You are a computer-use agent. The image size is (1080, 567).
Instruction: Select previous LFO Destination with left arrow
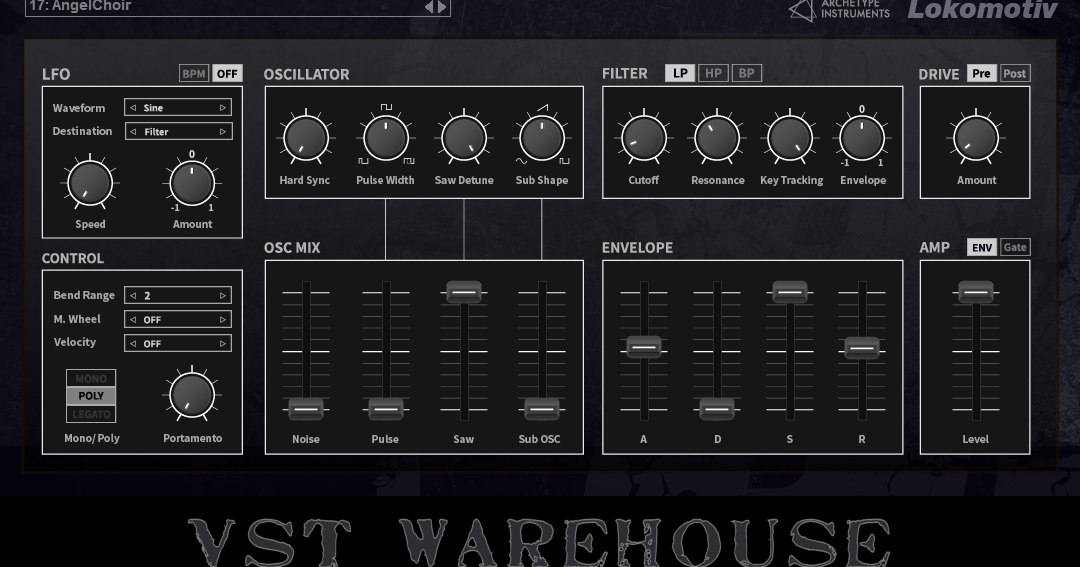tap(133, 132)
